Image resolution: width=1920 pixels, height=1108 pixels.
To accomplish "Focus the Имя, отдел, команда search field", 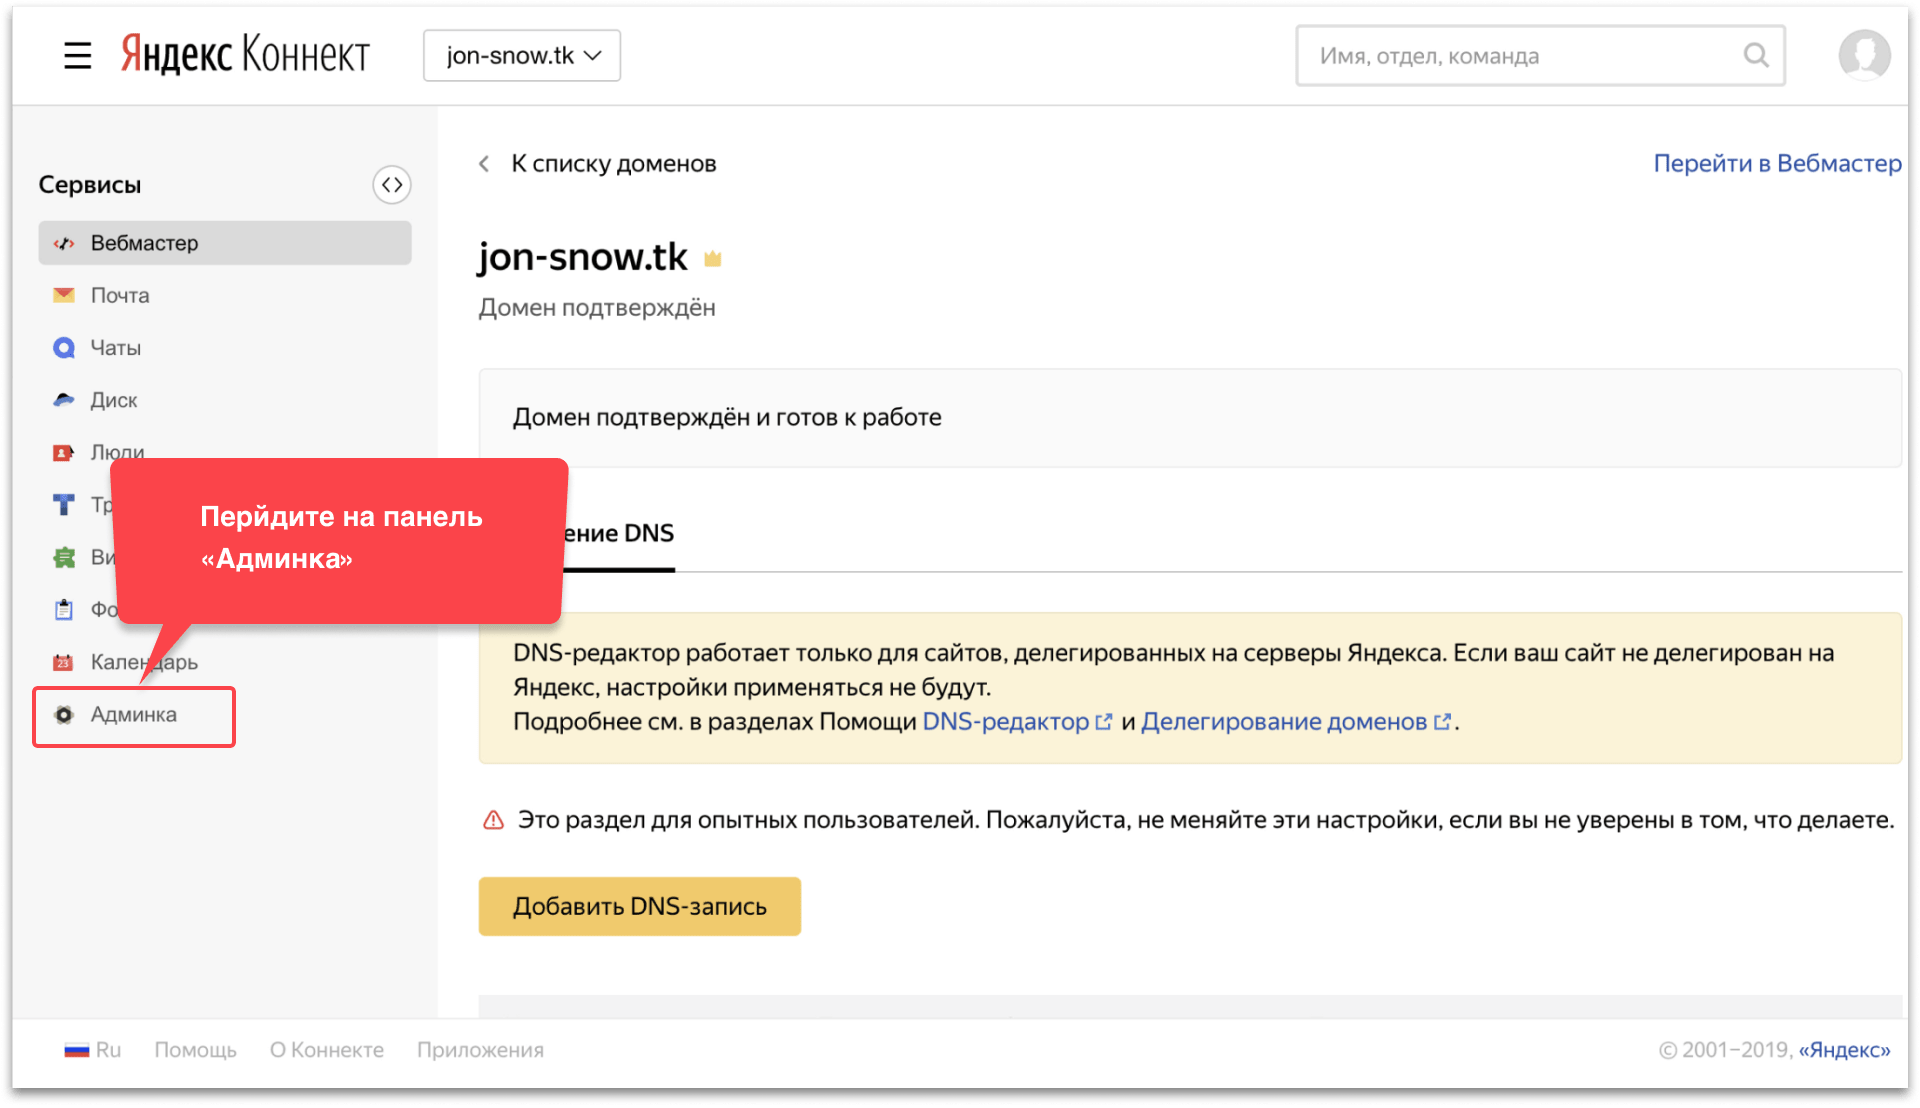I will [1520, 56].
